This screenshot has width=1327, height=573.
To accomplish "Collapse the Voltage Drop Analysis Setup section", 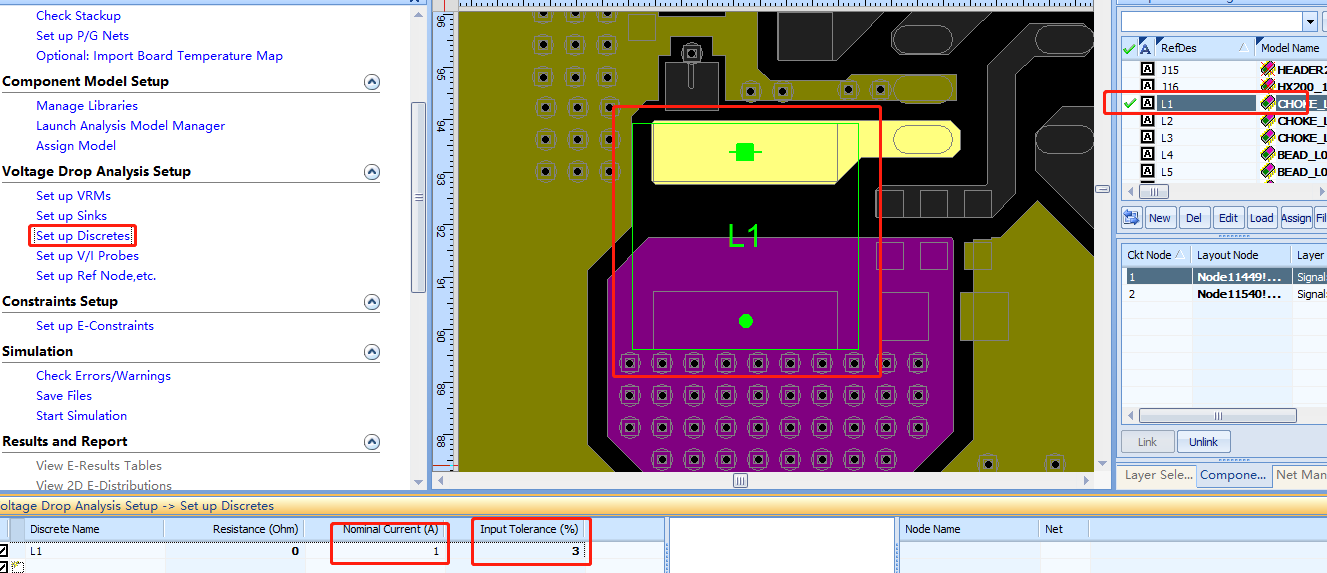I will point(372,172).
